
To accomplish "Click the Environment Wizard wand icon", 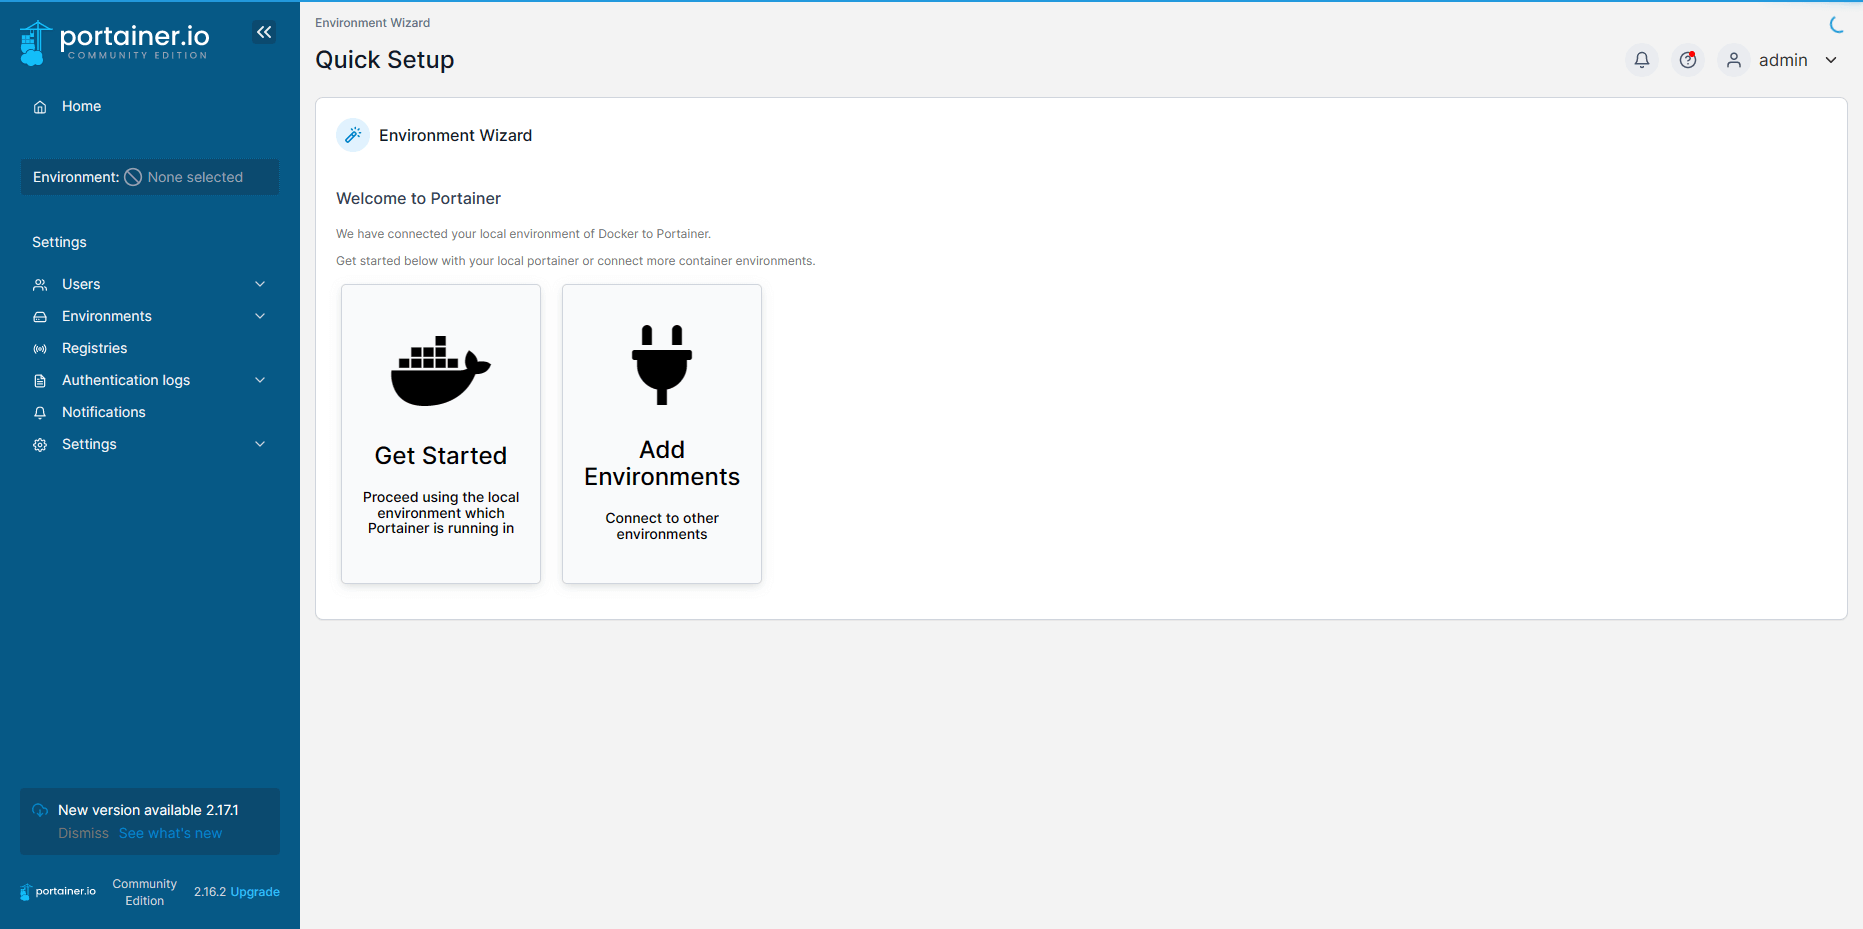I will pos(353,135).
